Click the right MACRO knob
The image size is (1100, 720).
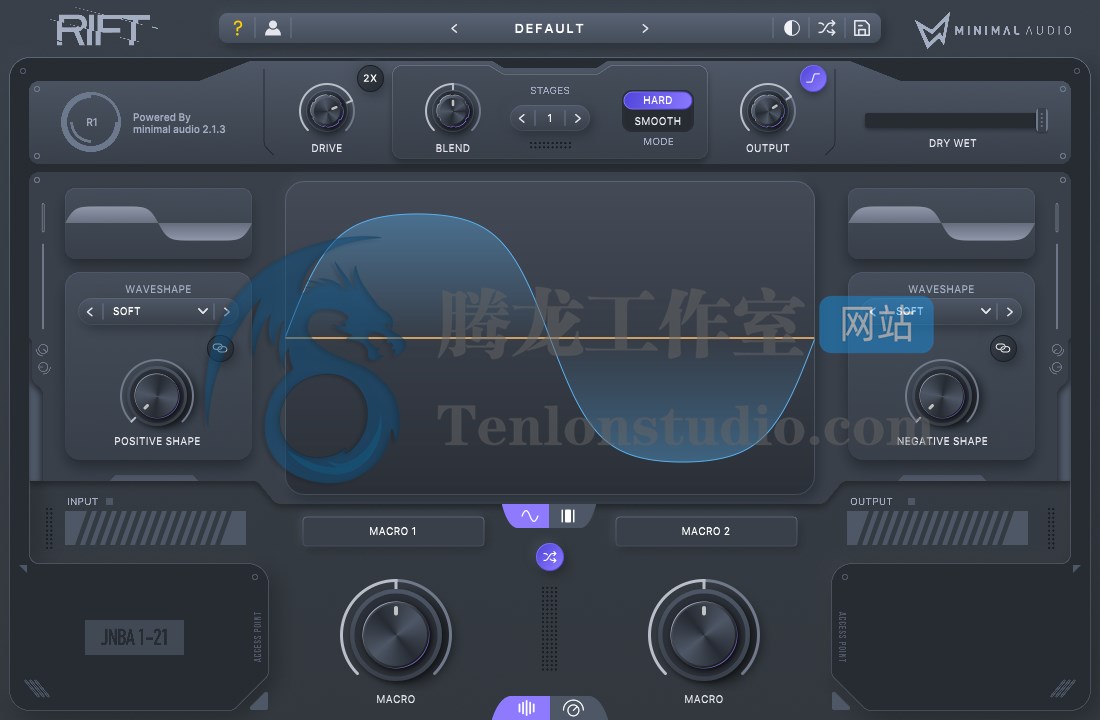(704, 634)
